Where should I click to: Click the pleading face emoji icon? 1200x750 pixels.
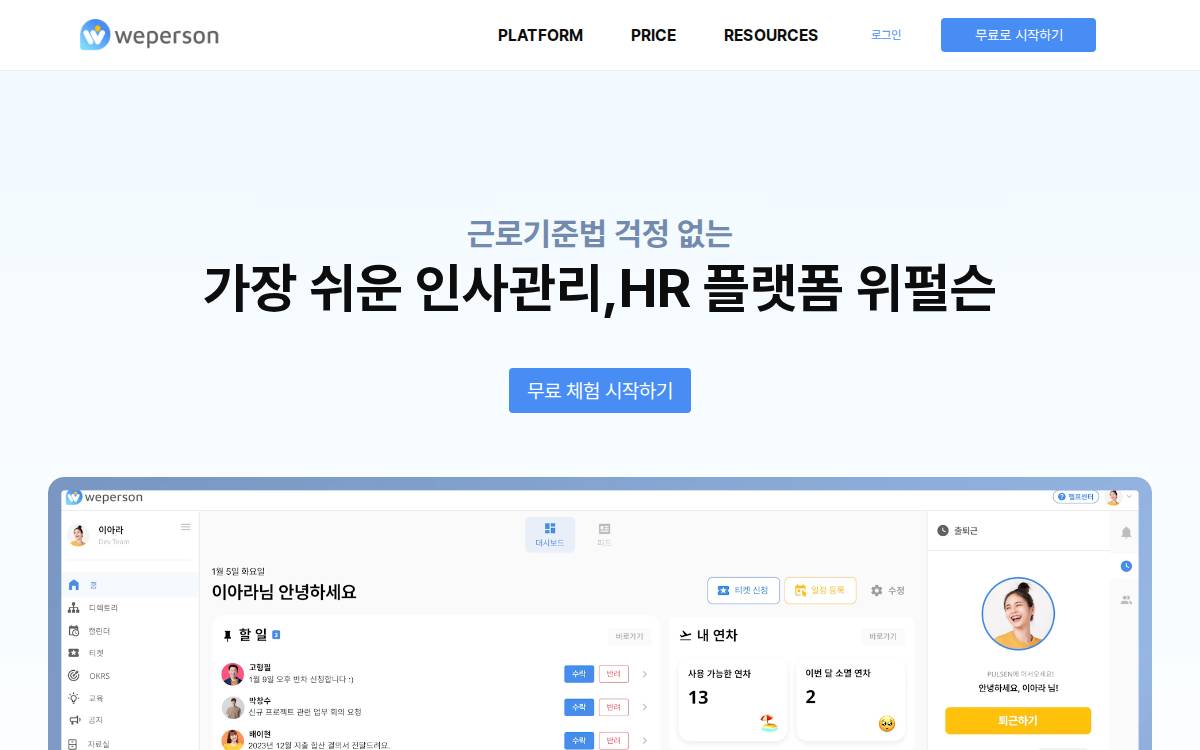pos(887,723)
